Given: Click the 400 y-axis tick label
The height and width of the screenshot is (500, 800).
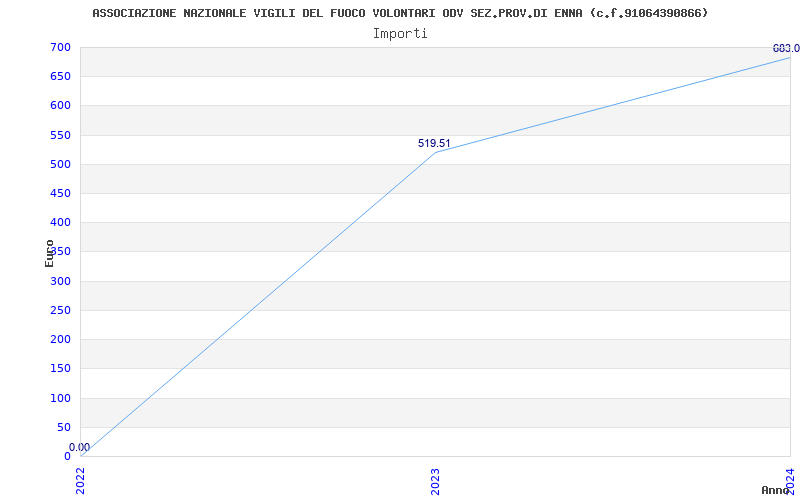Looking at the screenshot, I should pos(60,222).
